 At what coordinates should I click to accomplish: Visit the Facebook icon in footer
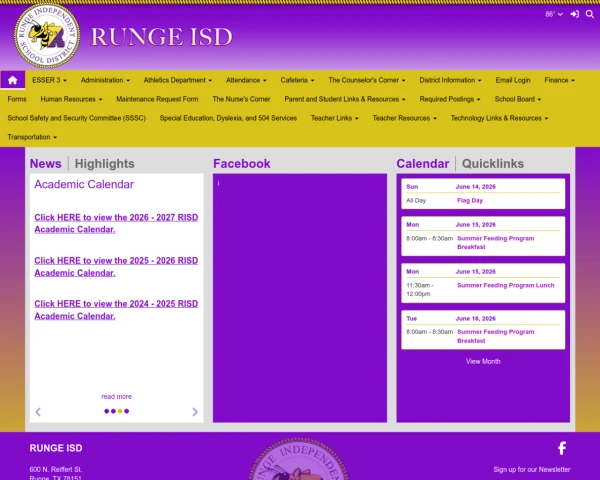coord(562,448)
